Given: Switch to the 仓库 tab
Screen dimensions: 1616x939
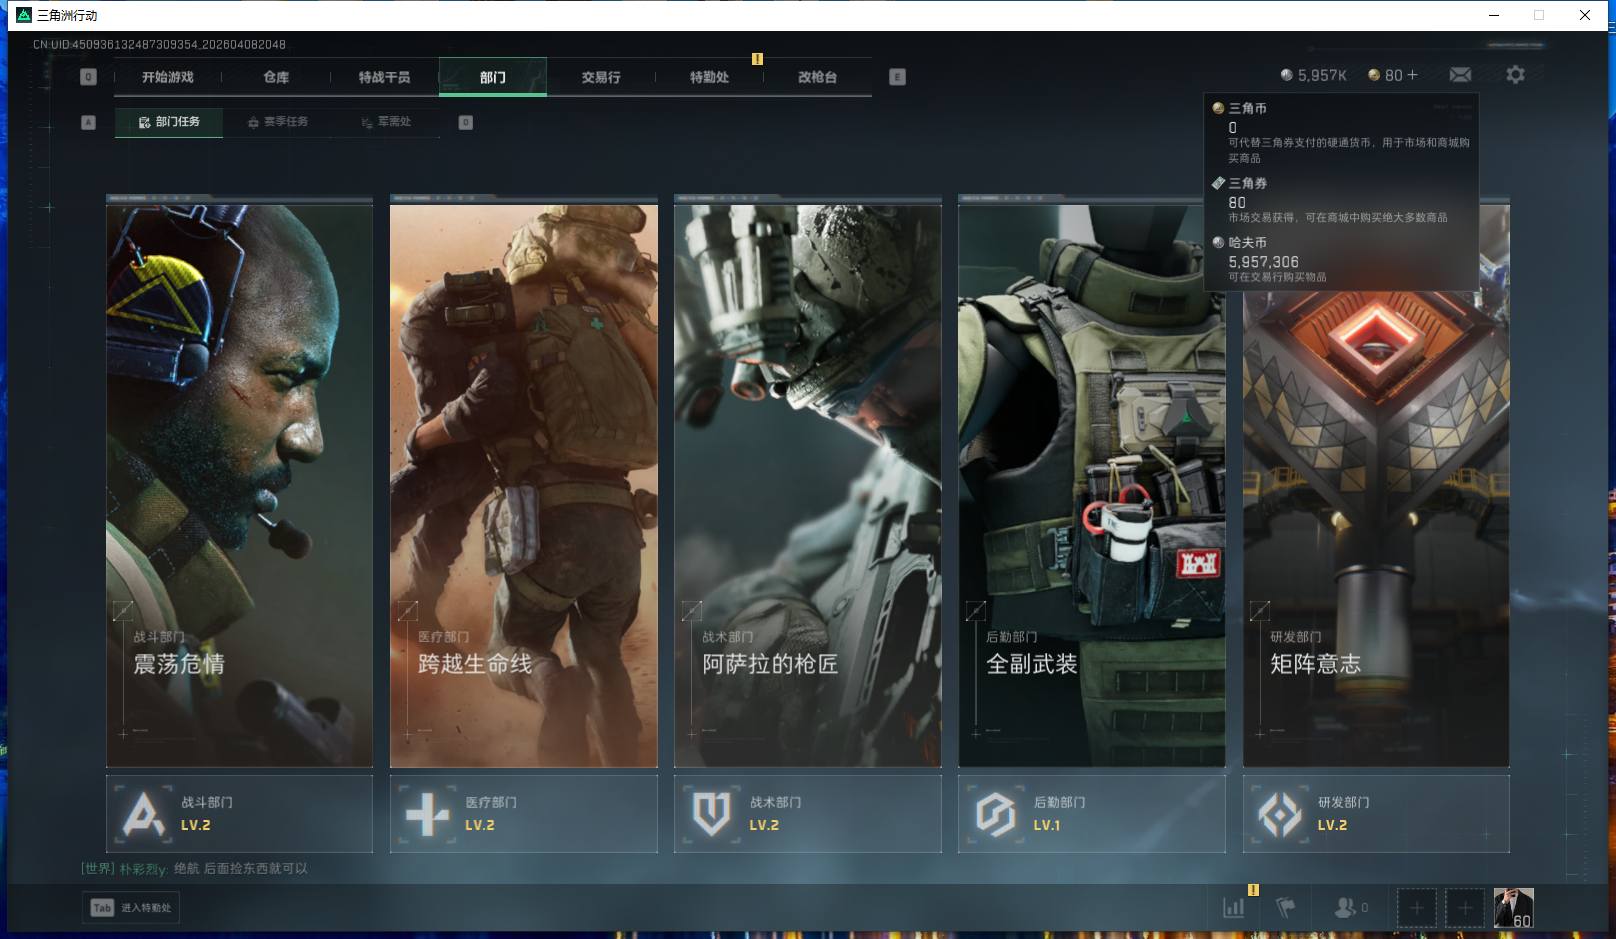Looking at the screenshot, I should [x=276, y=77].
